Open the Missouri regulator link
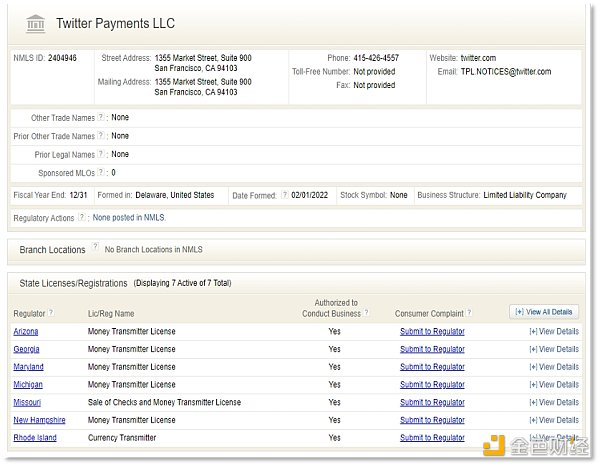Image resolution: width=600 pixels, height=467 pixels. point(28,403)
